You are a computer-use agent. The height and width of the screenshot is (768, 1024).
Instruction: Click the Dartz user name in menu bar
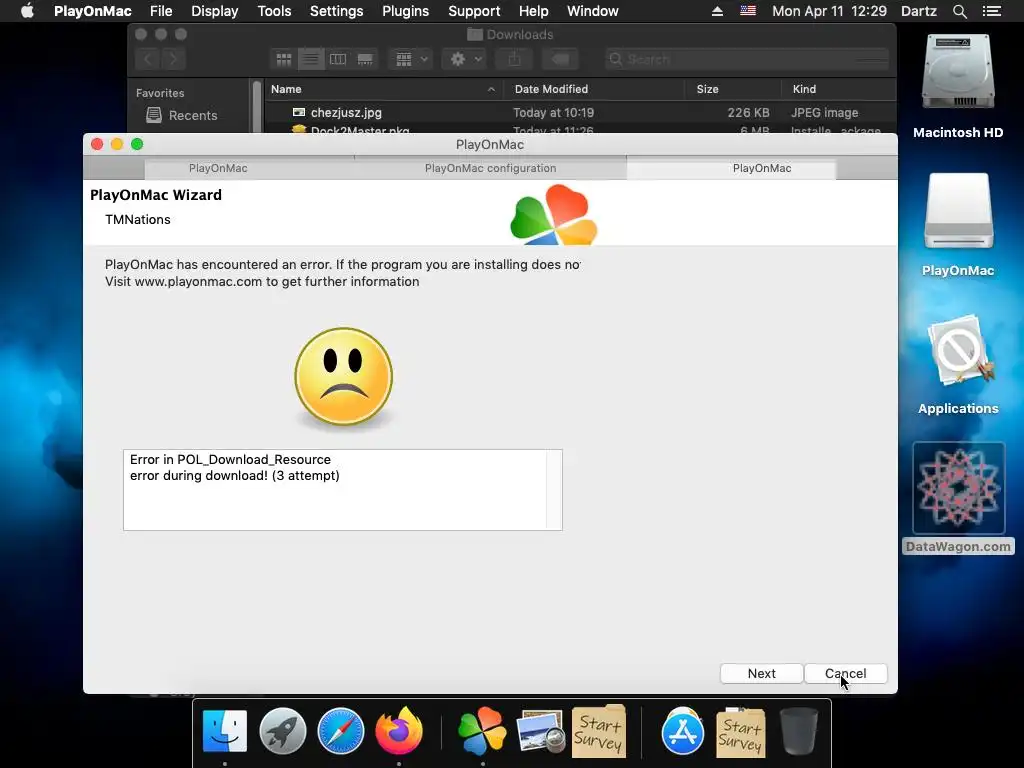[x=919, y=11]
